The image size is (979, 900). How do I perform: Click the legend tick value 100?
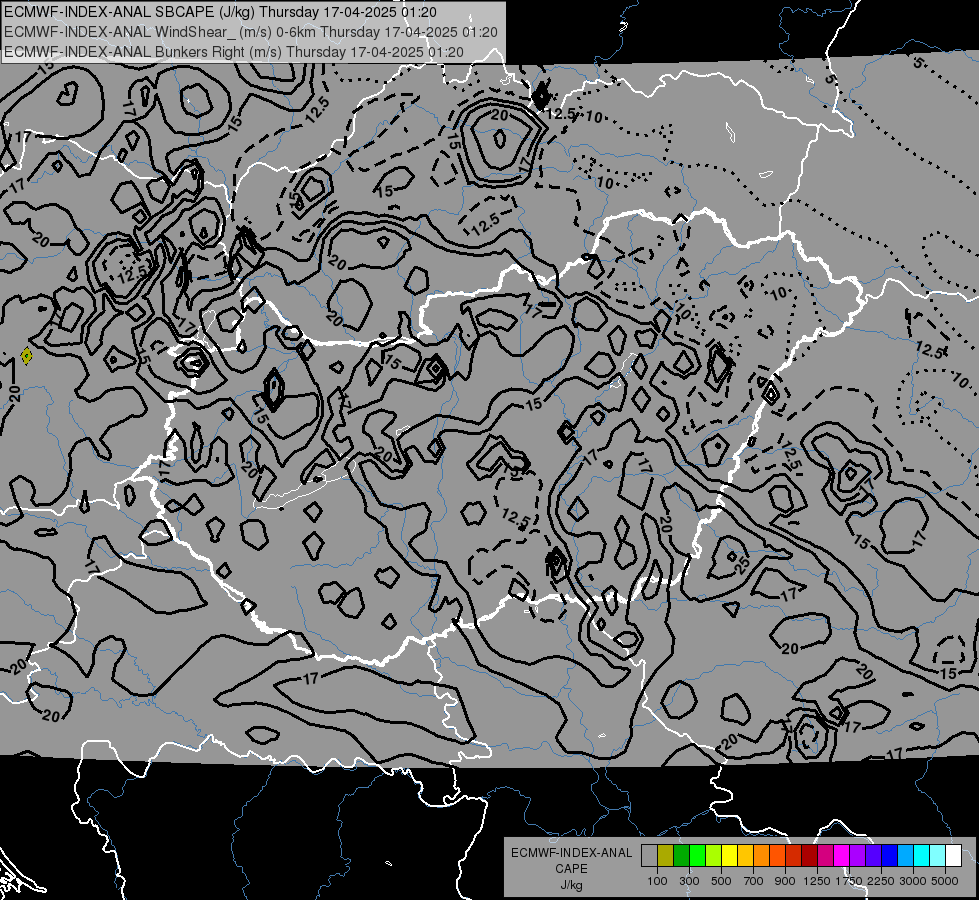[x=657, y=881]
